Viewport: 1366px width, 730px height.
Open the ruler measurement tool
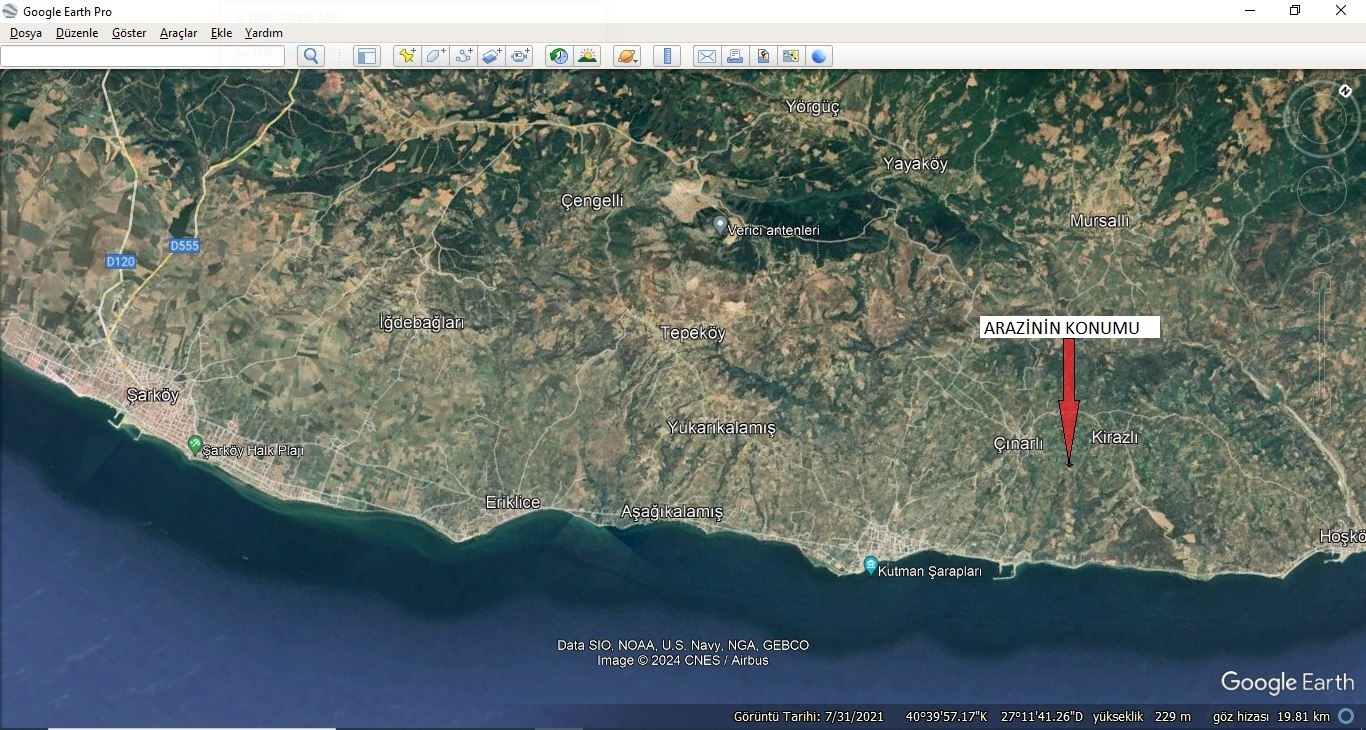(666, 56)
